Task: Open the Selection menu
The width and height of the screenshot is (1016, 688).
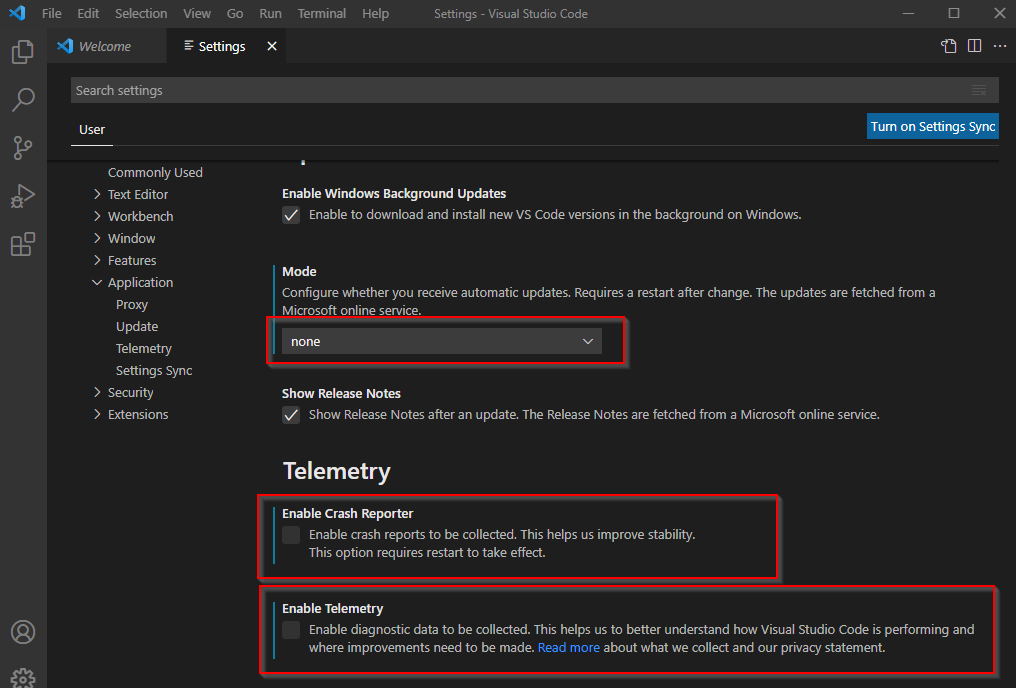Action: [x=141, y=13]
